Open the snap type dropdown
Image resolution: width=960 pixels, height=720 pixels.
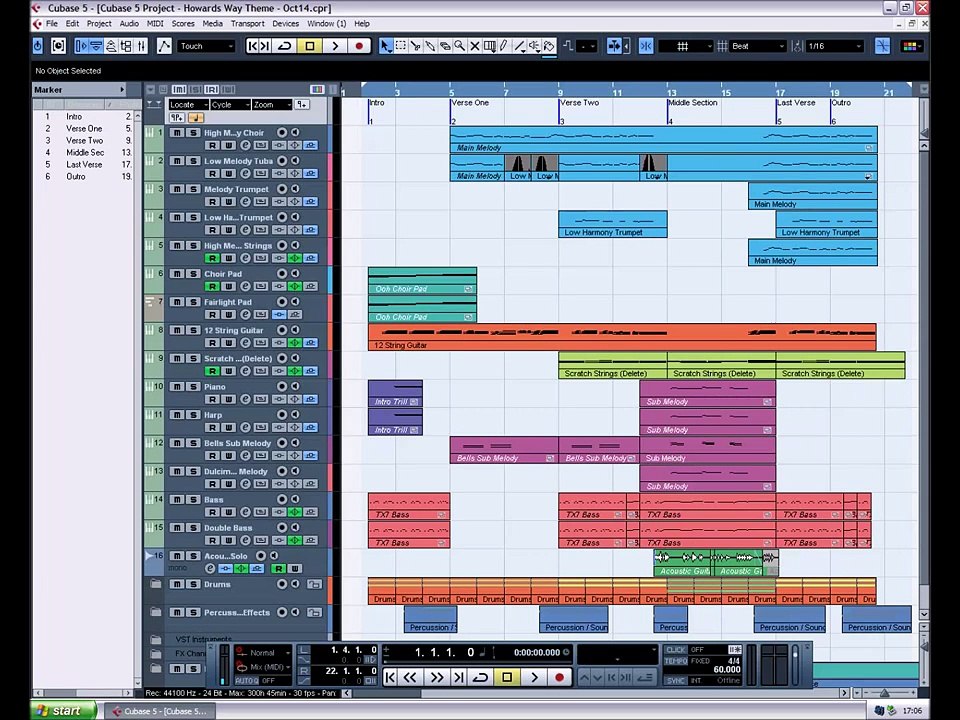[686, 46]
